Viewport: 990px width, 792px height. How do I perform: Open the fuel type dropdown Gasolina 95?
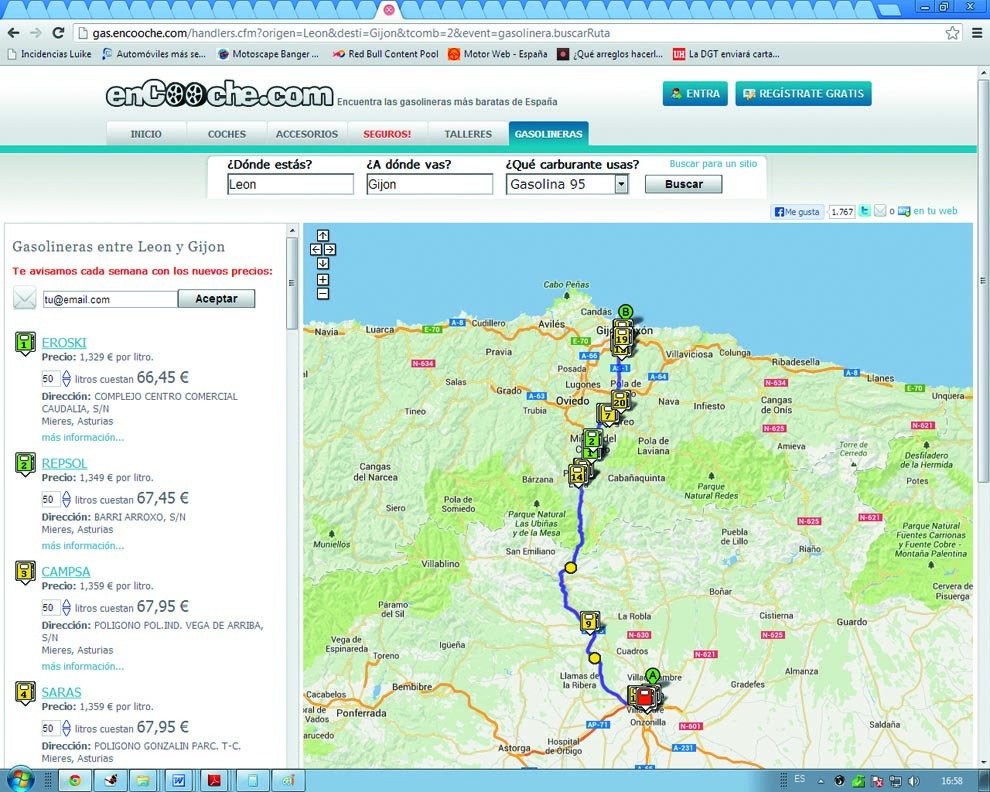[x=567, y=184]
